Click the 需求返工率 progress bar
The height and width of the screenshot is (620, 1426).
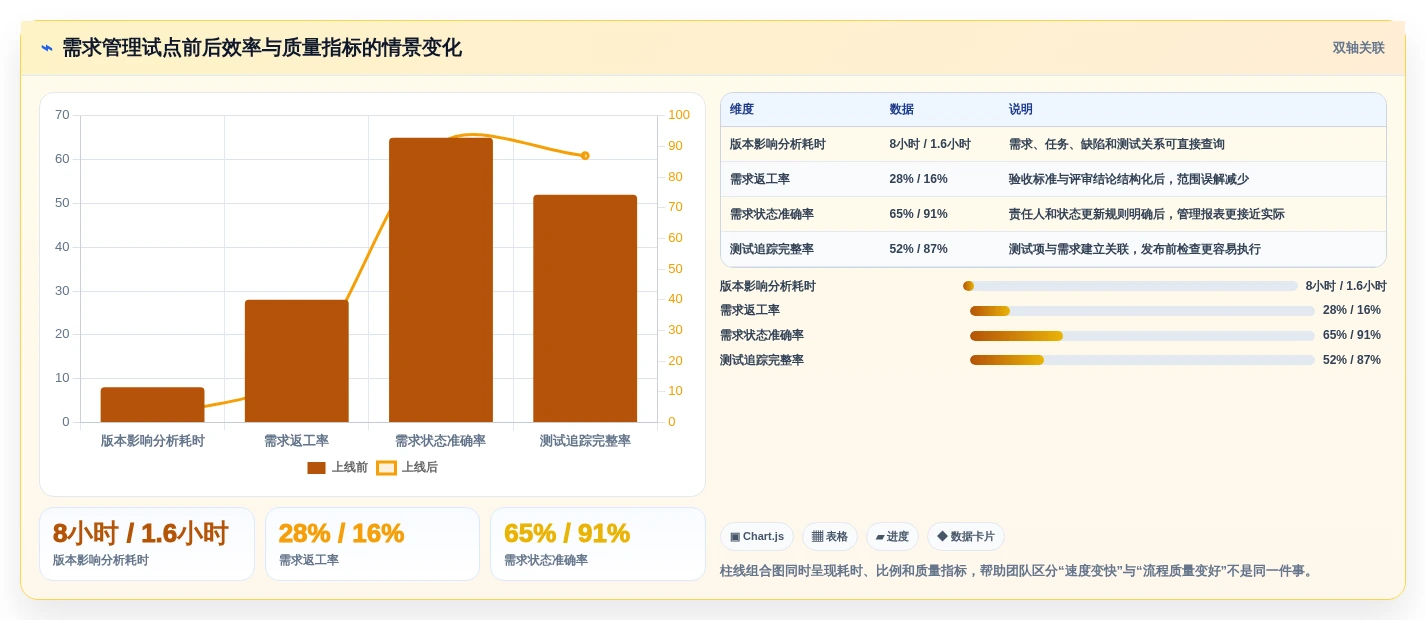(1142, 311)
